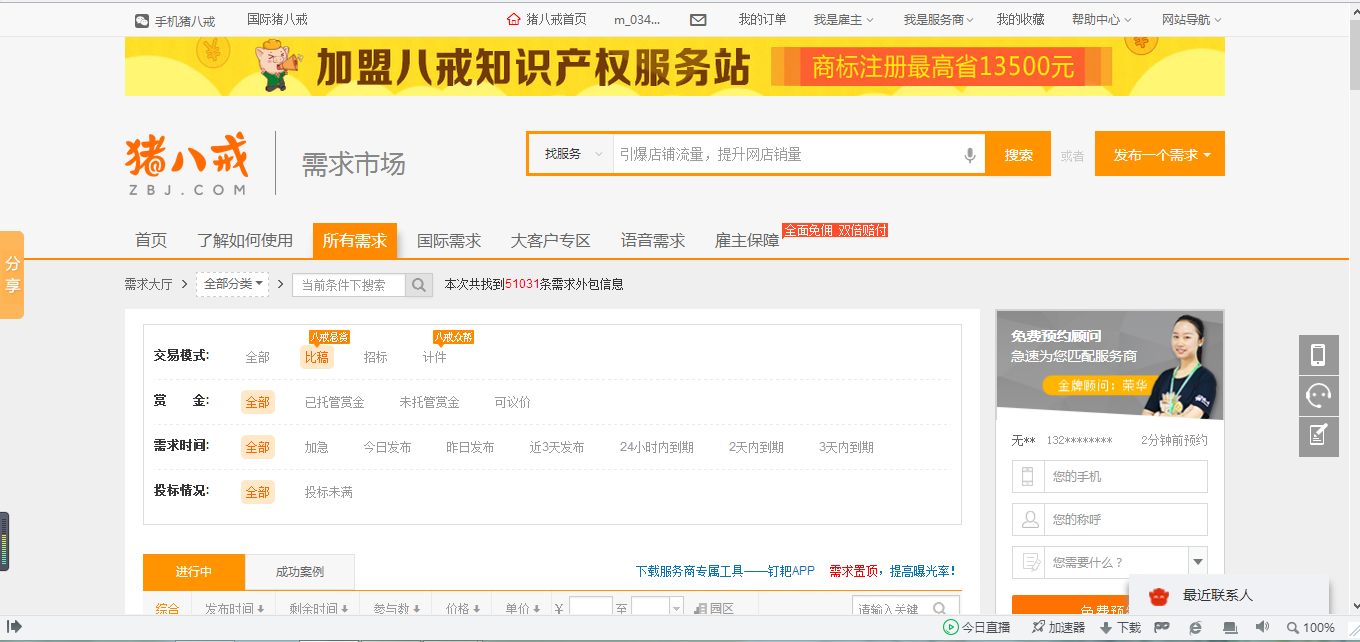
Task: Open the 我的收藏 link
Action: tap(1021, 20)
